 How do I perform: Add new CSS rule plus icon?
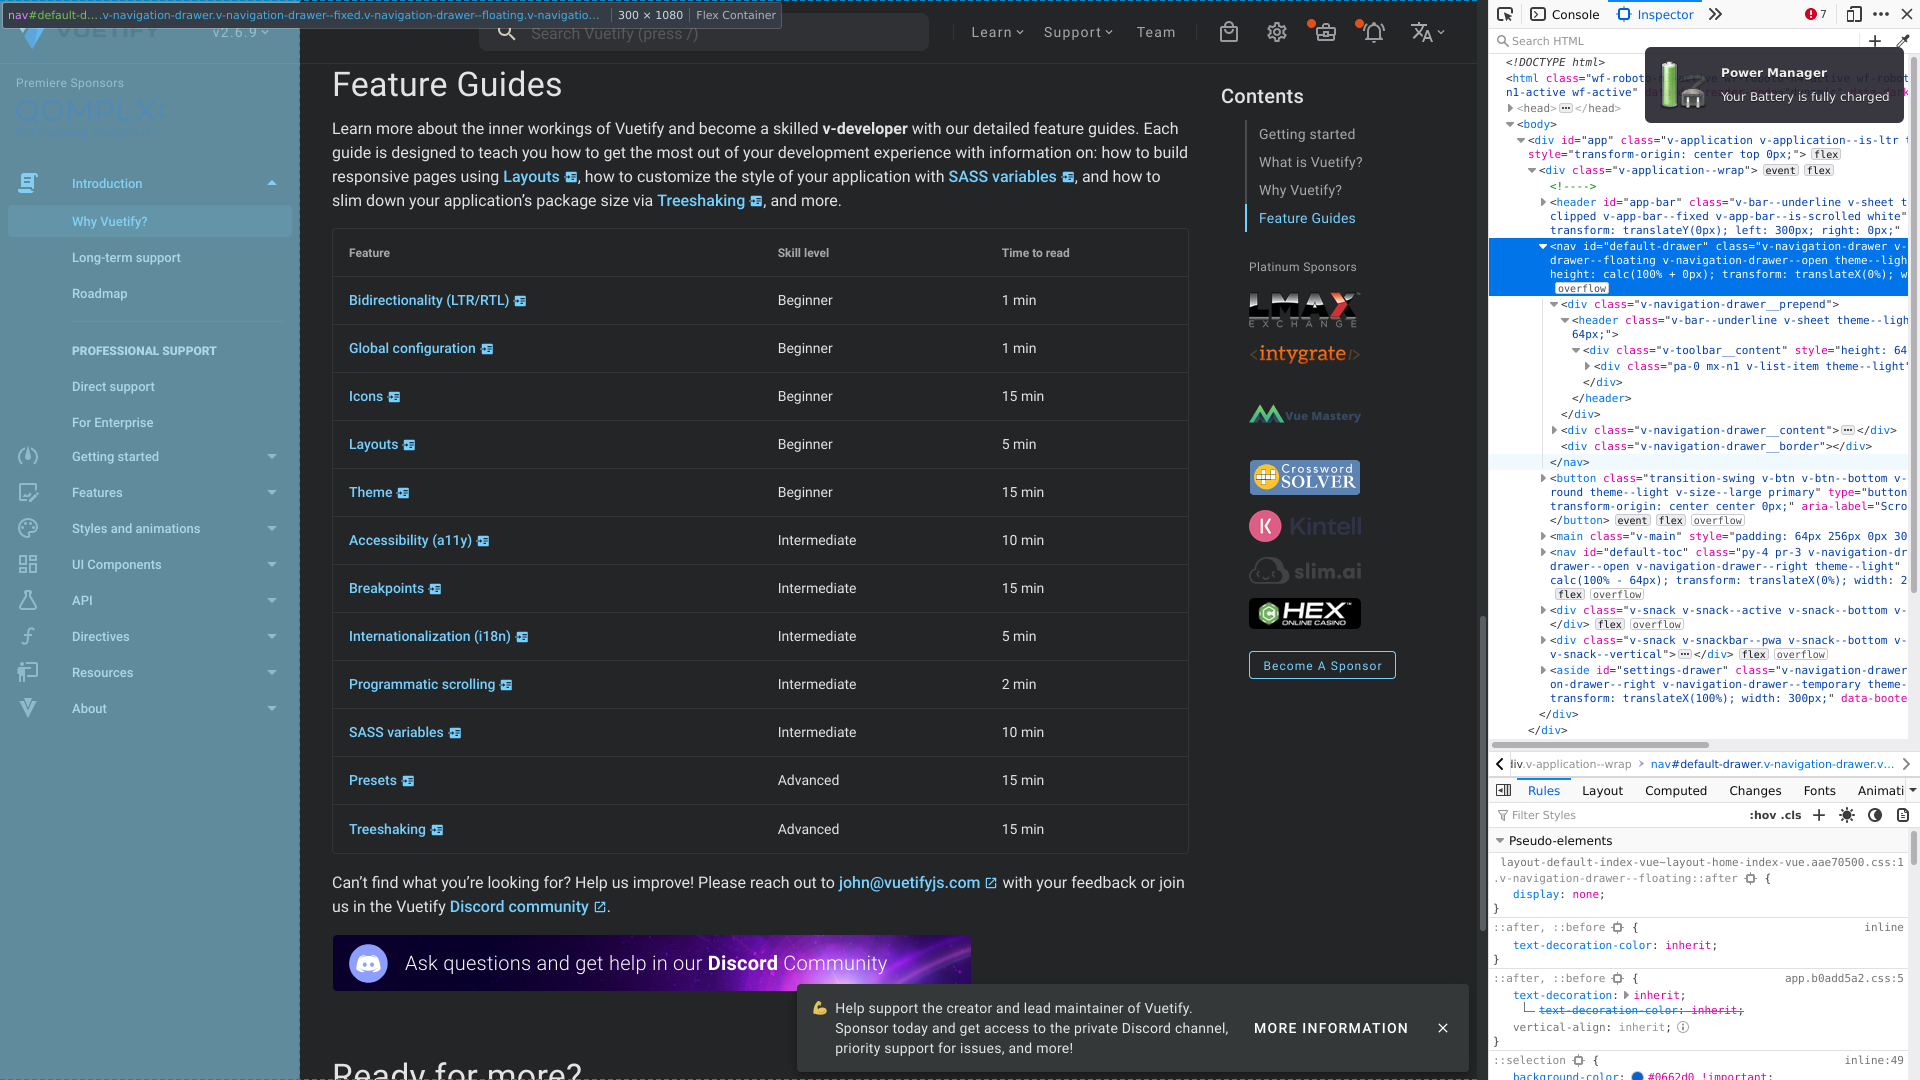click(x=1819, y=816)
